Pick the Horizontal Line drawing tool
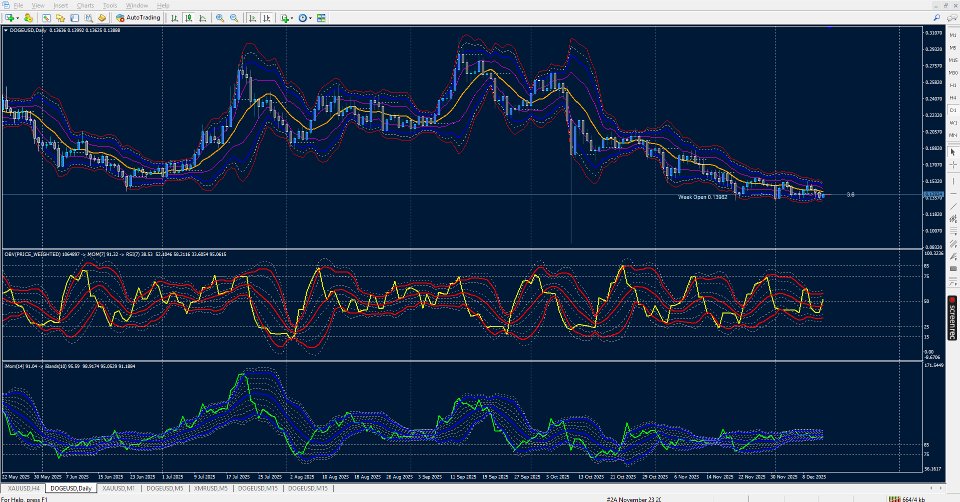Image resolution: width=960 pixels, height=502 pixels. coord(952,194)
